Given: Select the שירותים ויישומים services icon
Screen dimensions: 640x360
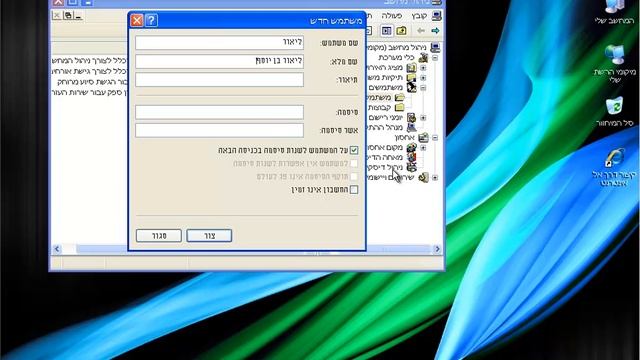Looking at the screenshot, I should click(x=423, y=177).
